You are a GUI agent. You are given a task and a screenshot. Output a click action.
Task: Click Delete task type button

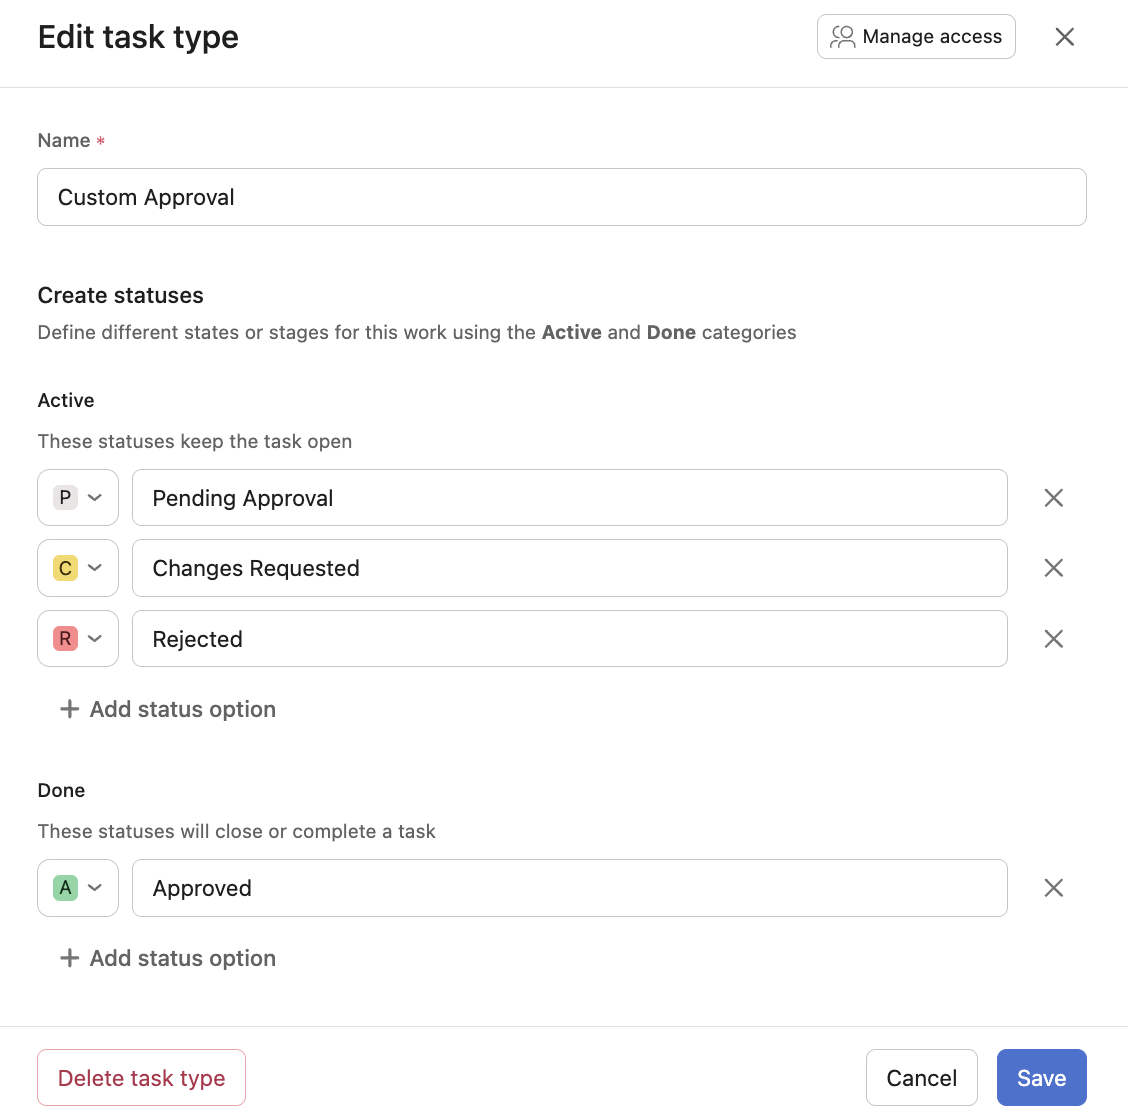pos(142,1078)
